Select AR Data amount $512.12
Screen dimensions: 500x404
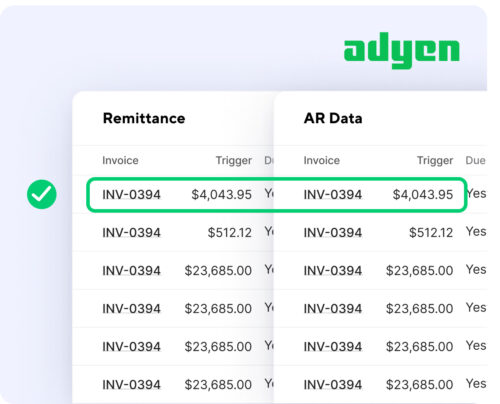coord(431,233)
